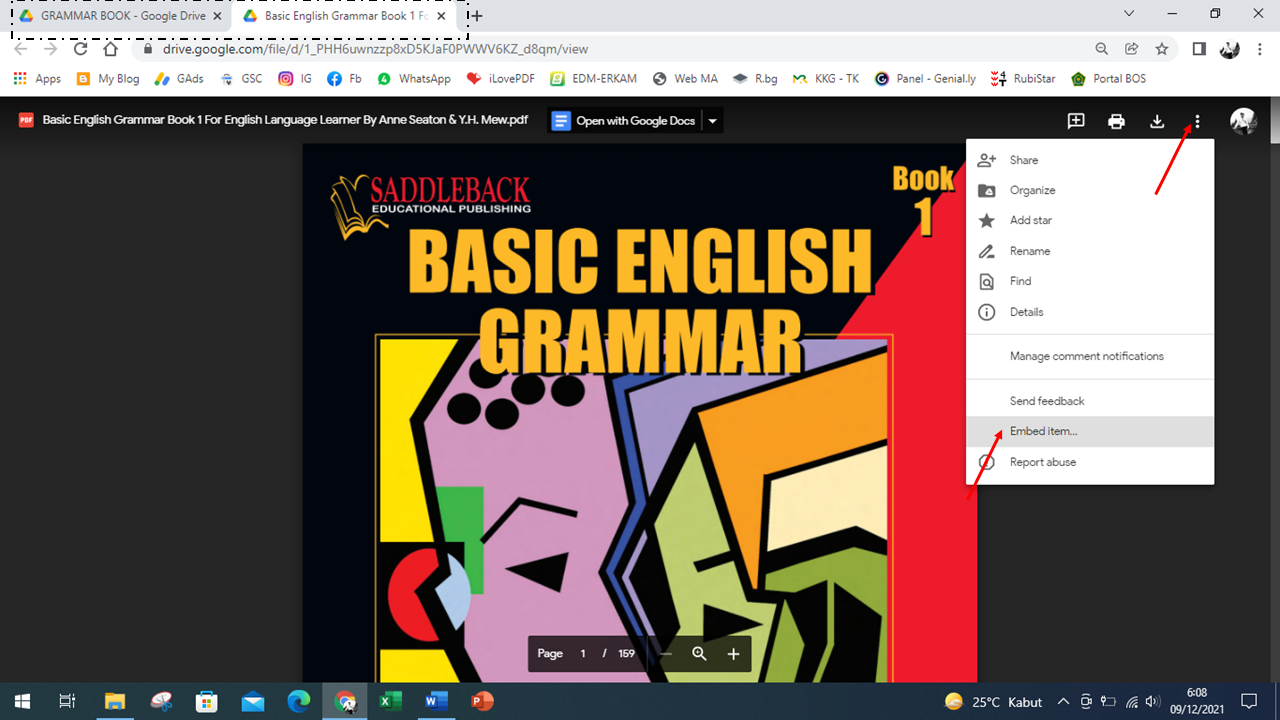Viewport: 1280px width, 720px height.
Task: Download the file with download icon
Action: (1157, 121)
